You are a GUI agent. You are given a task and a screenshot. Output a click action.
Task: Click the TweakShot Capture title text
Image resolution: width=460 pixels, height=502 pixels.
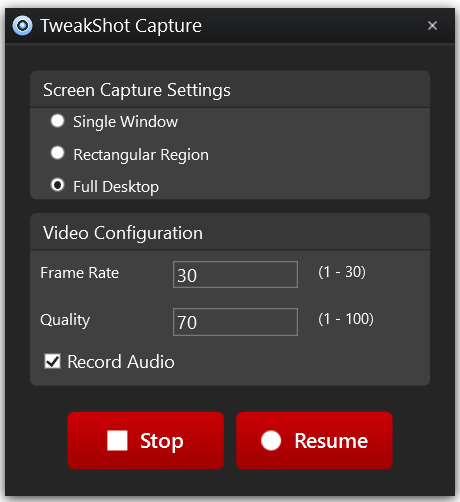pyautogui.click(x=121, y=26)
